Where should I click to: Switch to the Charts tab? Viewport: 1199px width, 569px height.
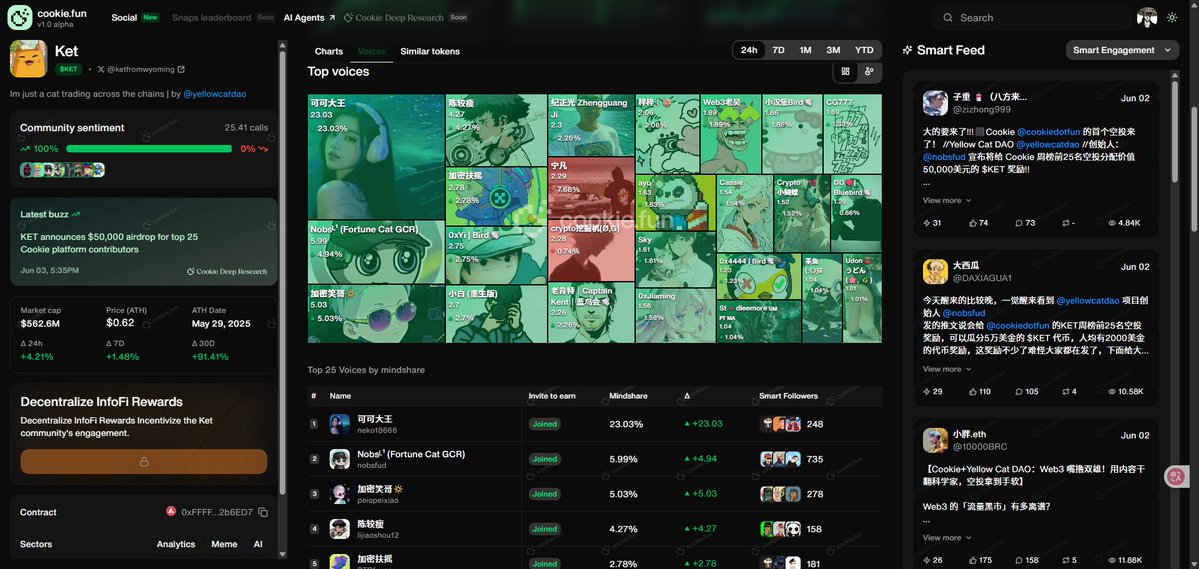(329, 51)
